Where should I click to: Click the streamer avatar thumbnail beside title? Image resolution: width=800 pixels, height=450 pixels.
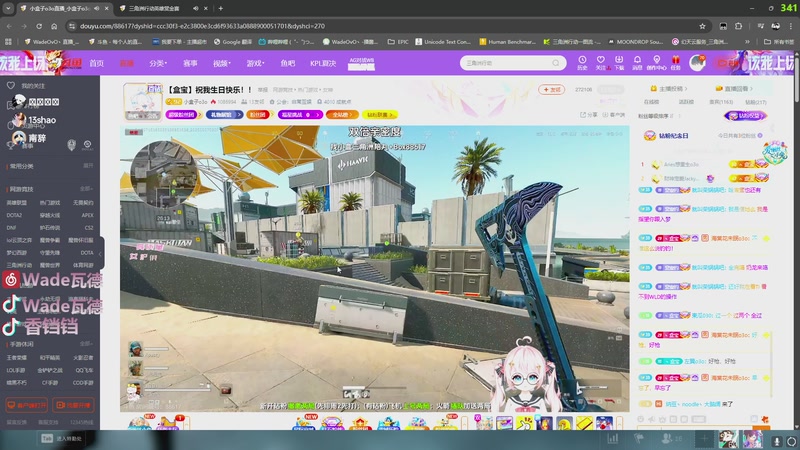[143, 102]
